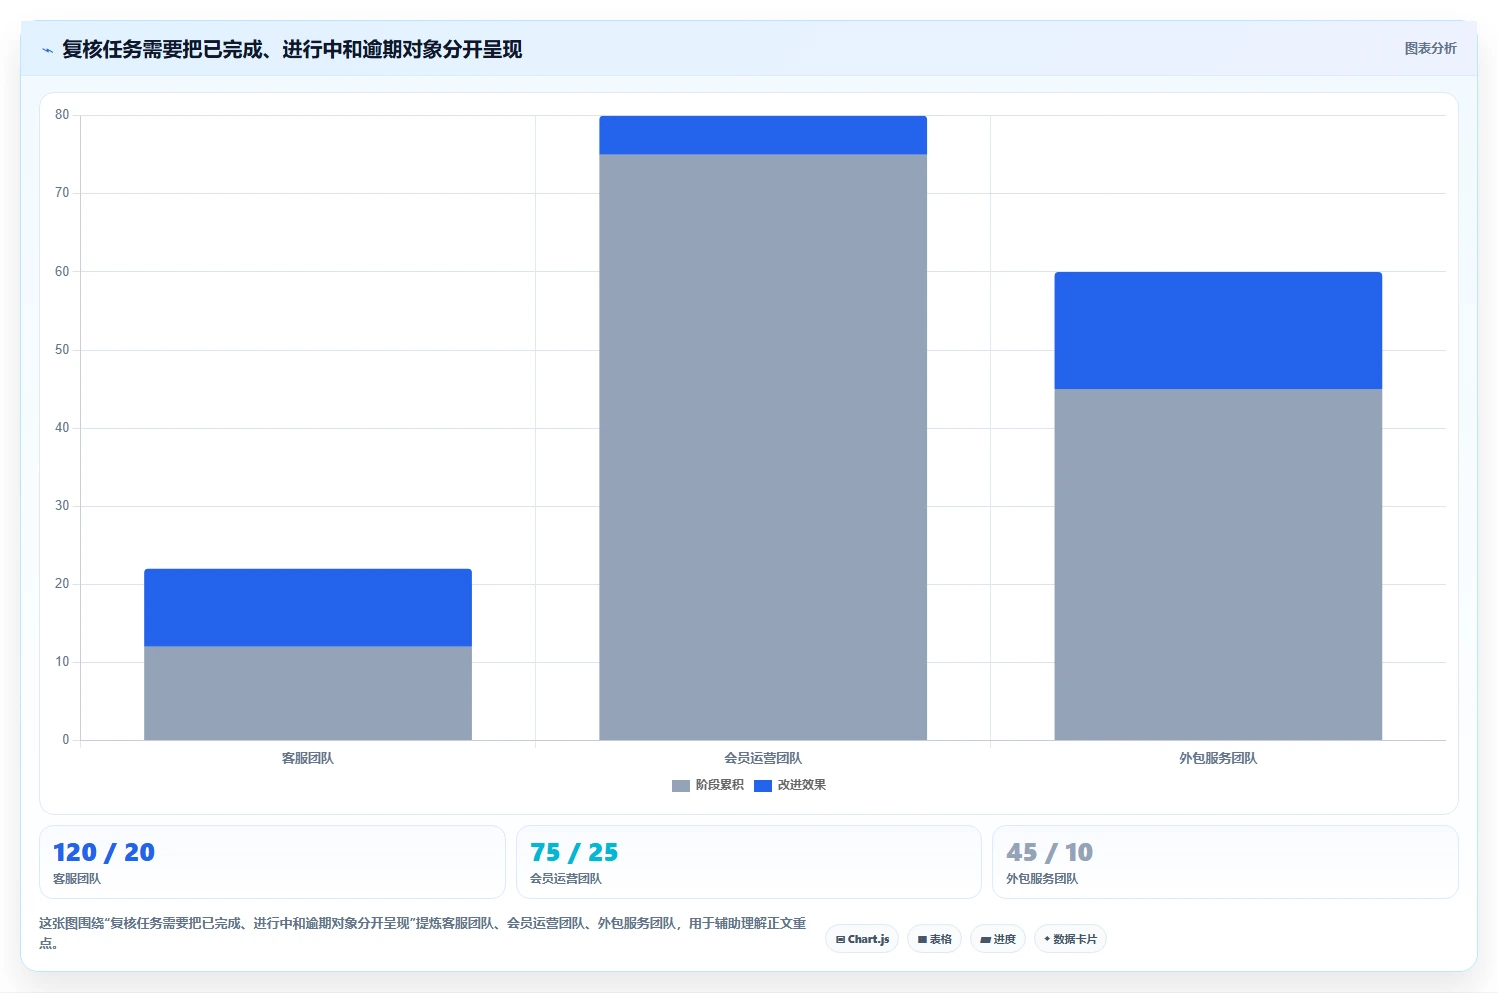Click the 客服团队 x-axis label under the chart
Viewport: 1498px width, 993px height.
click(308, 758)
